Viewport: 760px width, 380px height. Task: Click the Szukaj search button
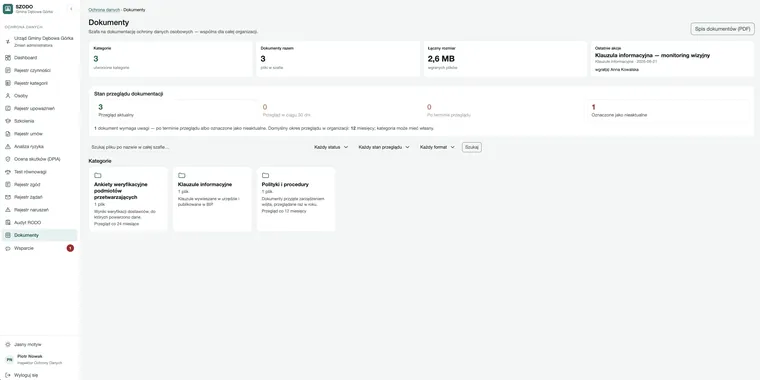[x=472, y=147]
